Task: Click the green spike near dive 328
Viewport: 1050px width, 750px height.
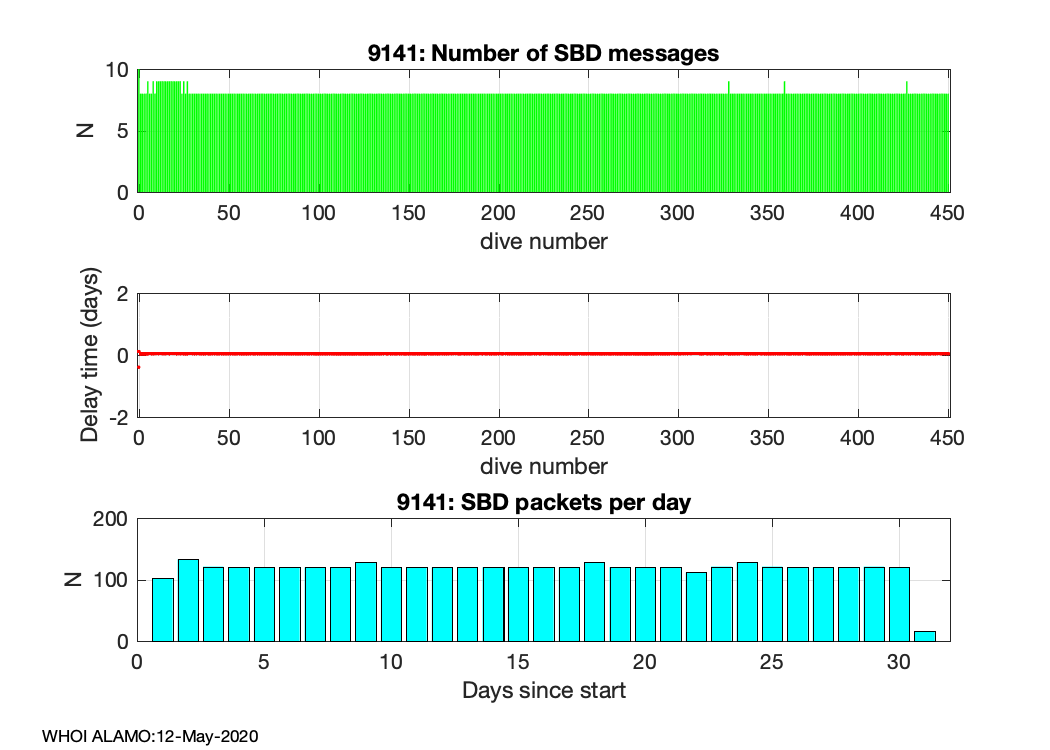Action: pyautogui.click(x=729, y=87)
